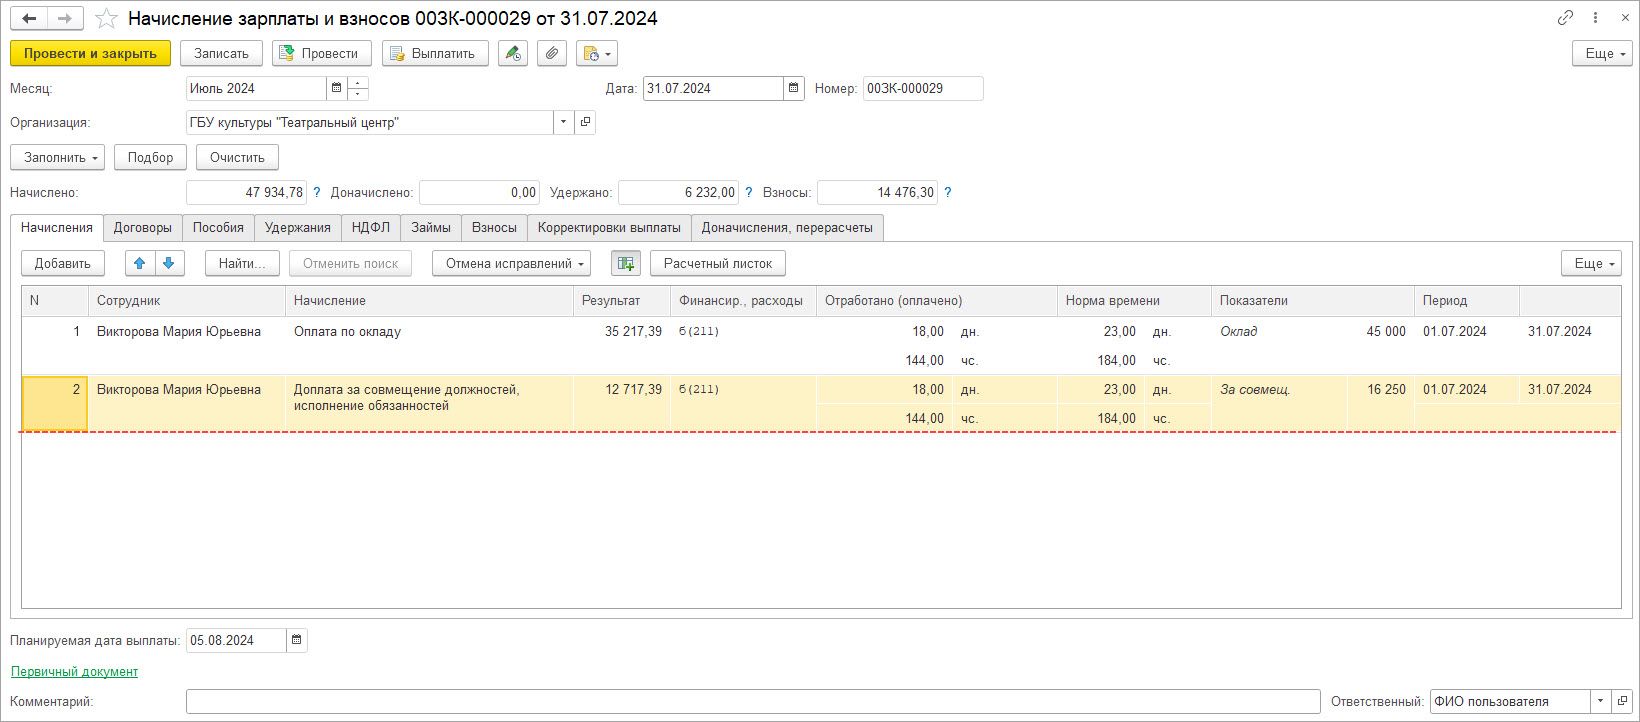Switch to the Взносы tab
The height and width of the screenshot is (722, 1640).
(494, 227)
